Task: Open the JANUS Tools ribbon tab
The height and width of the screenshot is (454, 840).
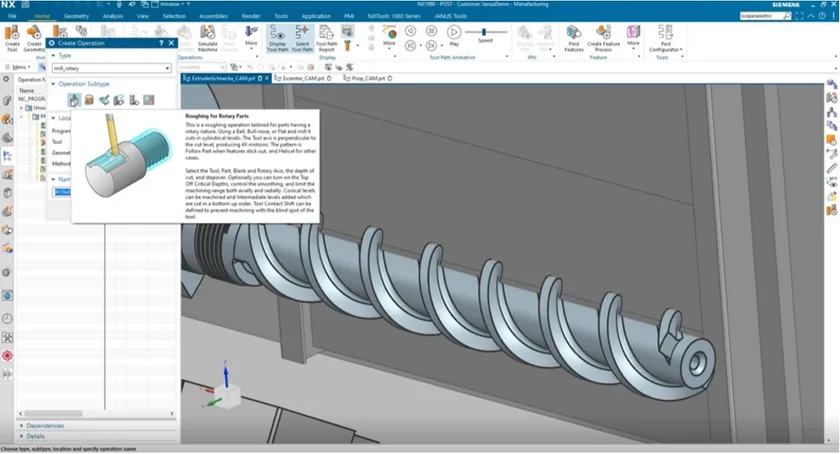Action: coord(451,16)
